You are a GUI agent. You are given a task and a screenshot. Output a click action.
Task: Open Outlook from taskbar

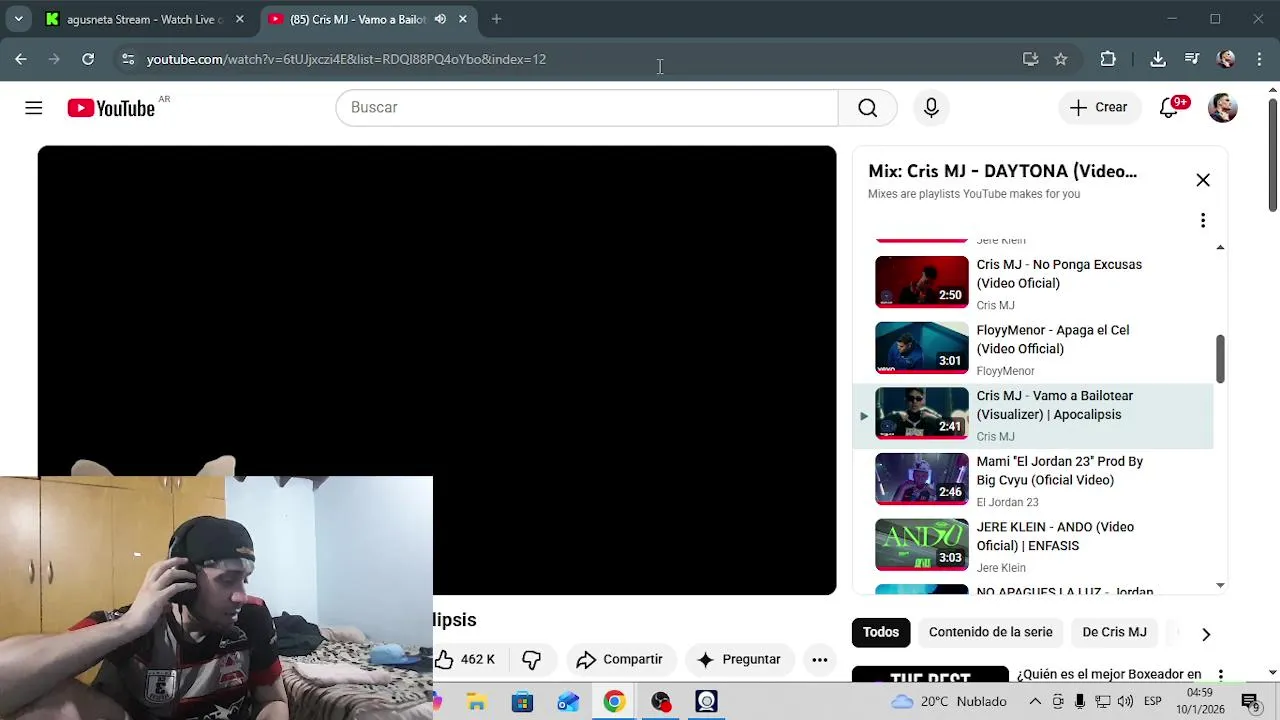click(568, 702)
